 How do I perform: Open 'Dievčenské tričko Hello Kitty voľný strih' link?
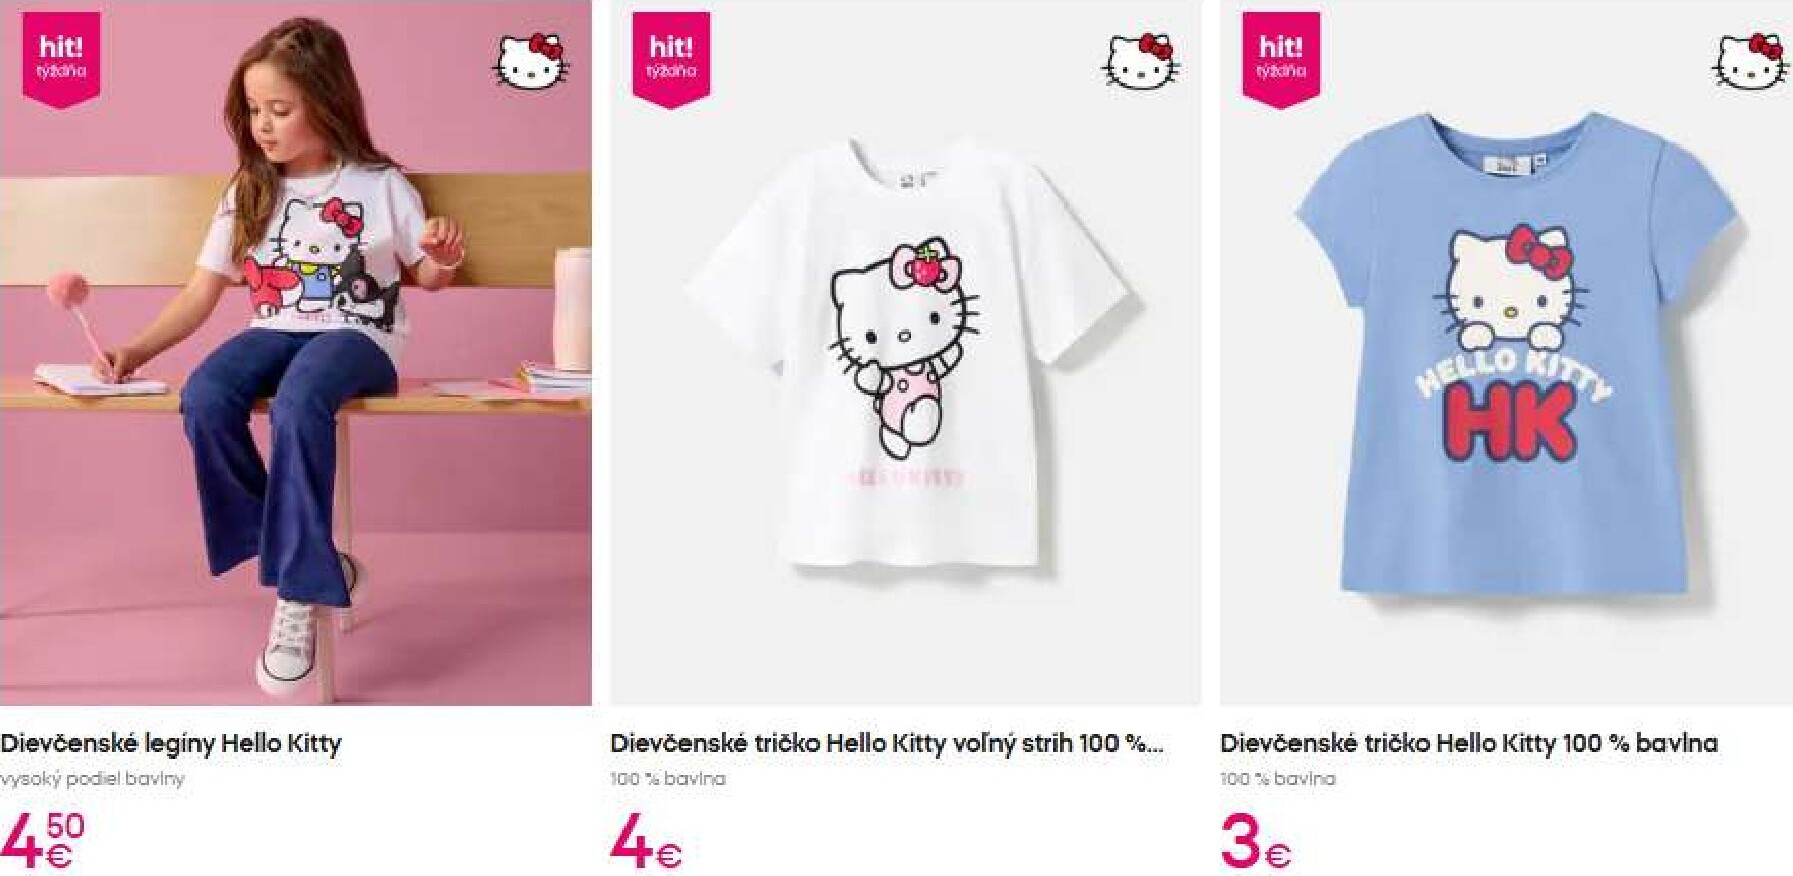(887, 743)
